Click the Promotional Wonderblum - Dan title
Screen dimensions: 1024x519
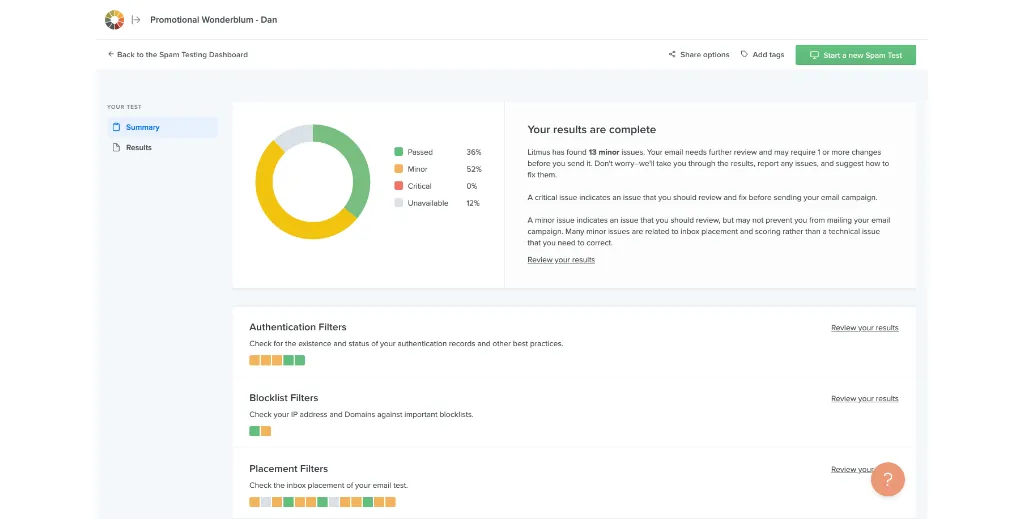click(214, 20)
